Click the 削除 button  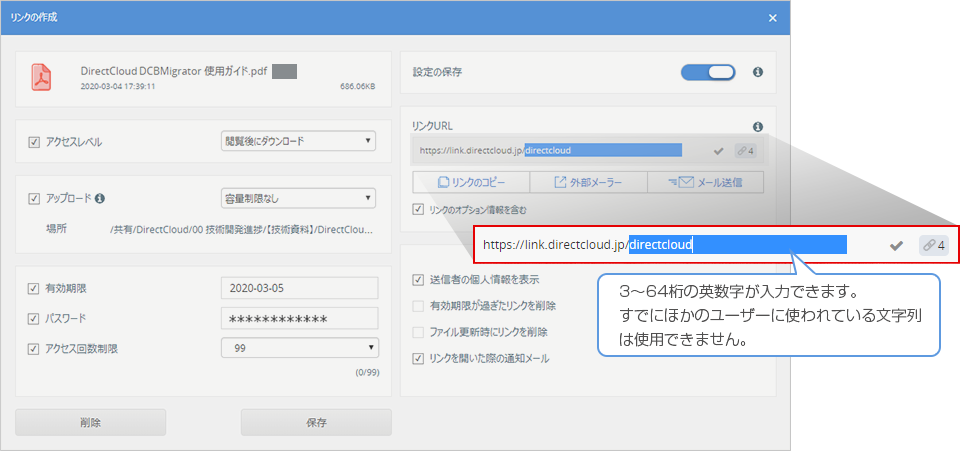tap(91, 422)
